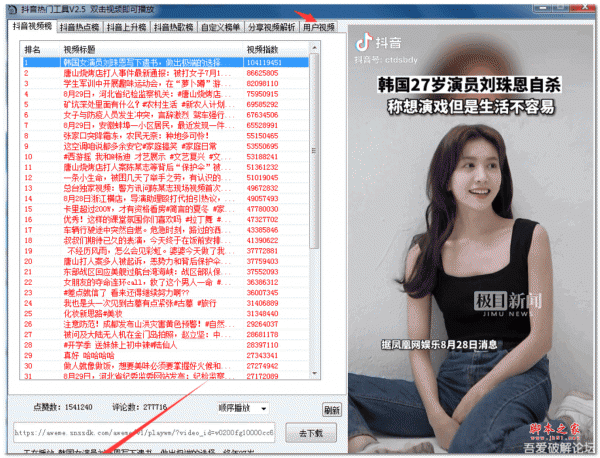The image size is (600, 458).
Task: Click the 刷新 refresh button
Action: click(332, 410)
